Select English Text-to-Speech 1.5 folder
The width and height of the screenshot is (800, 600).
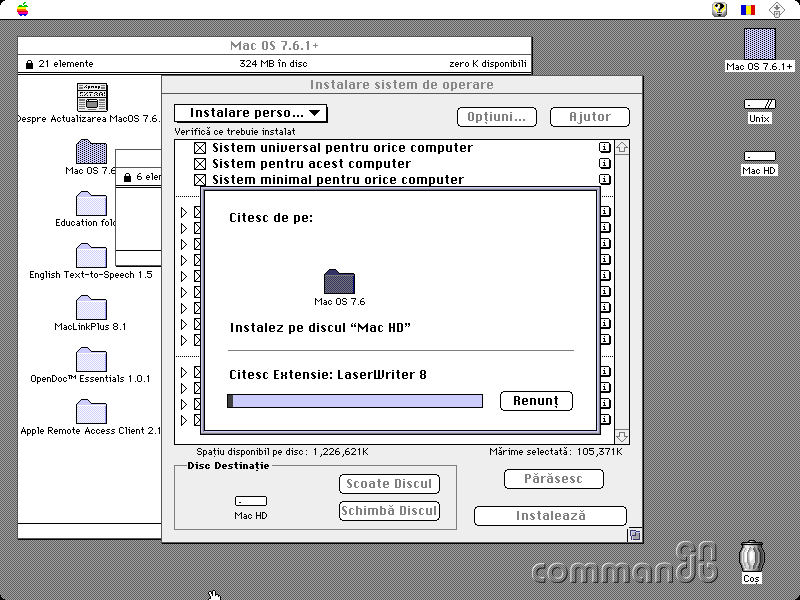(91, 256)
